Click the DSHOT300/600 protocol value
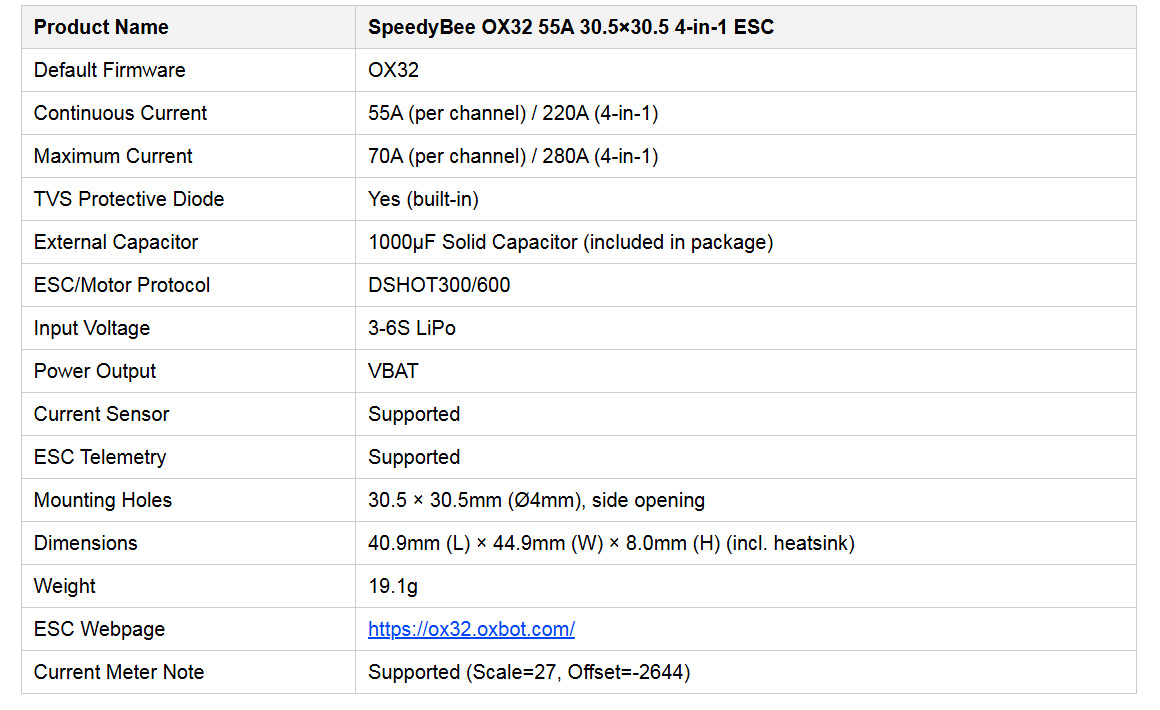Screen dimensions: 1160x710 [439, 285]
